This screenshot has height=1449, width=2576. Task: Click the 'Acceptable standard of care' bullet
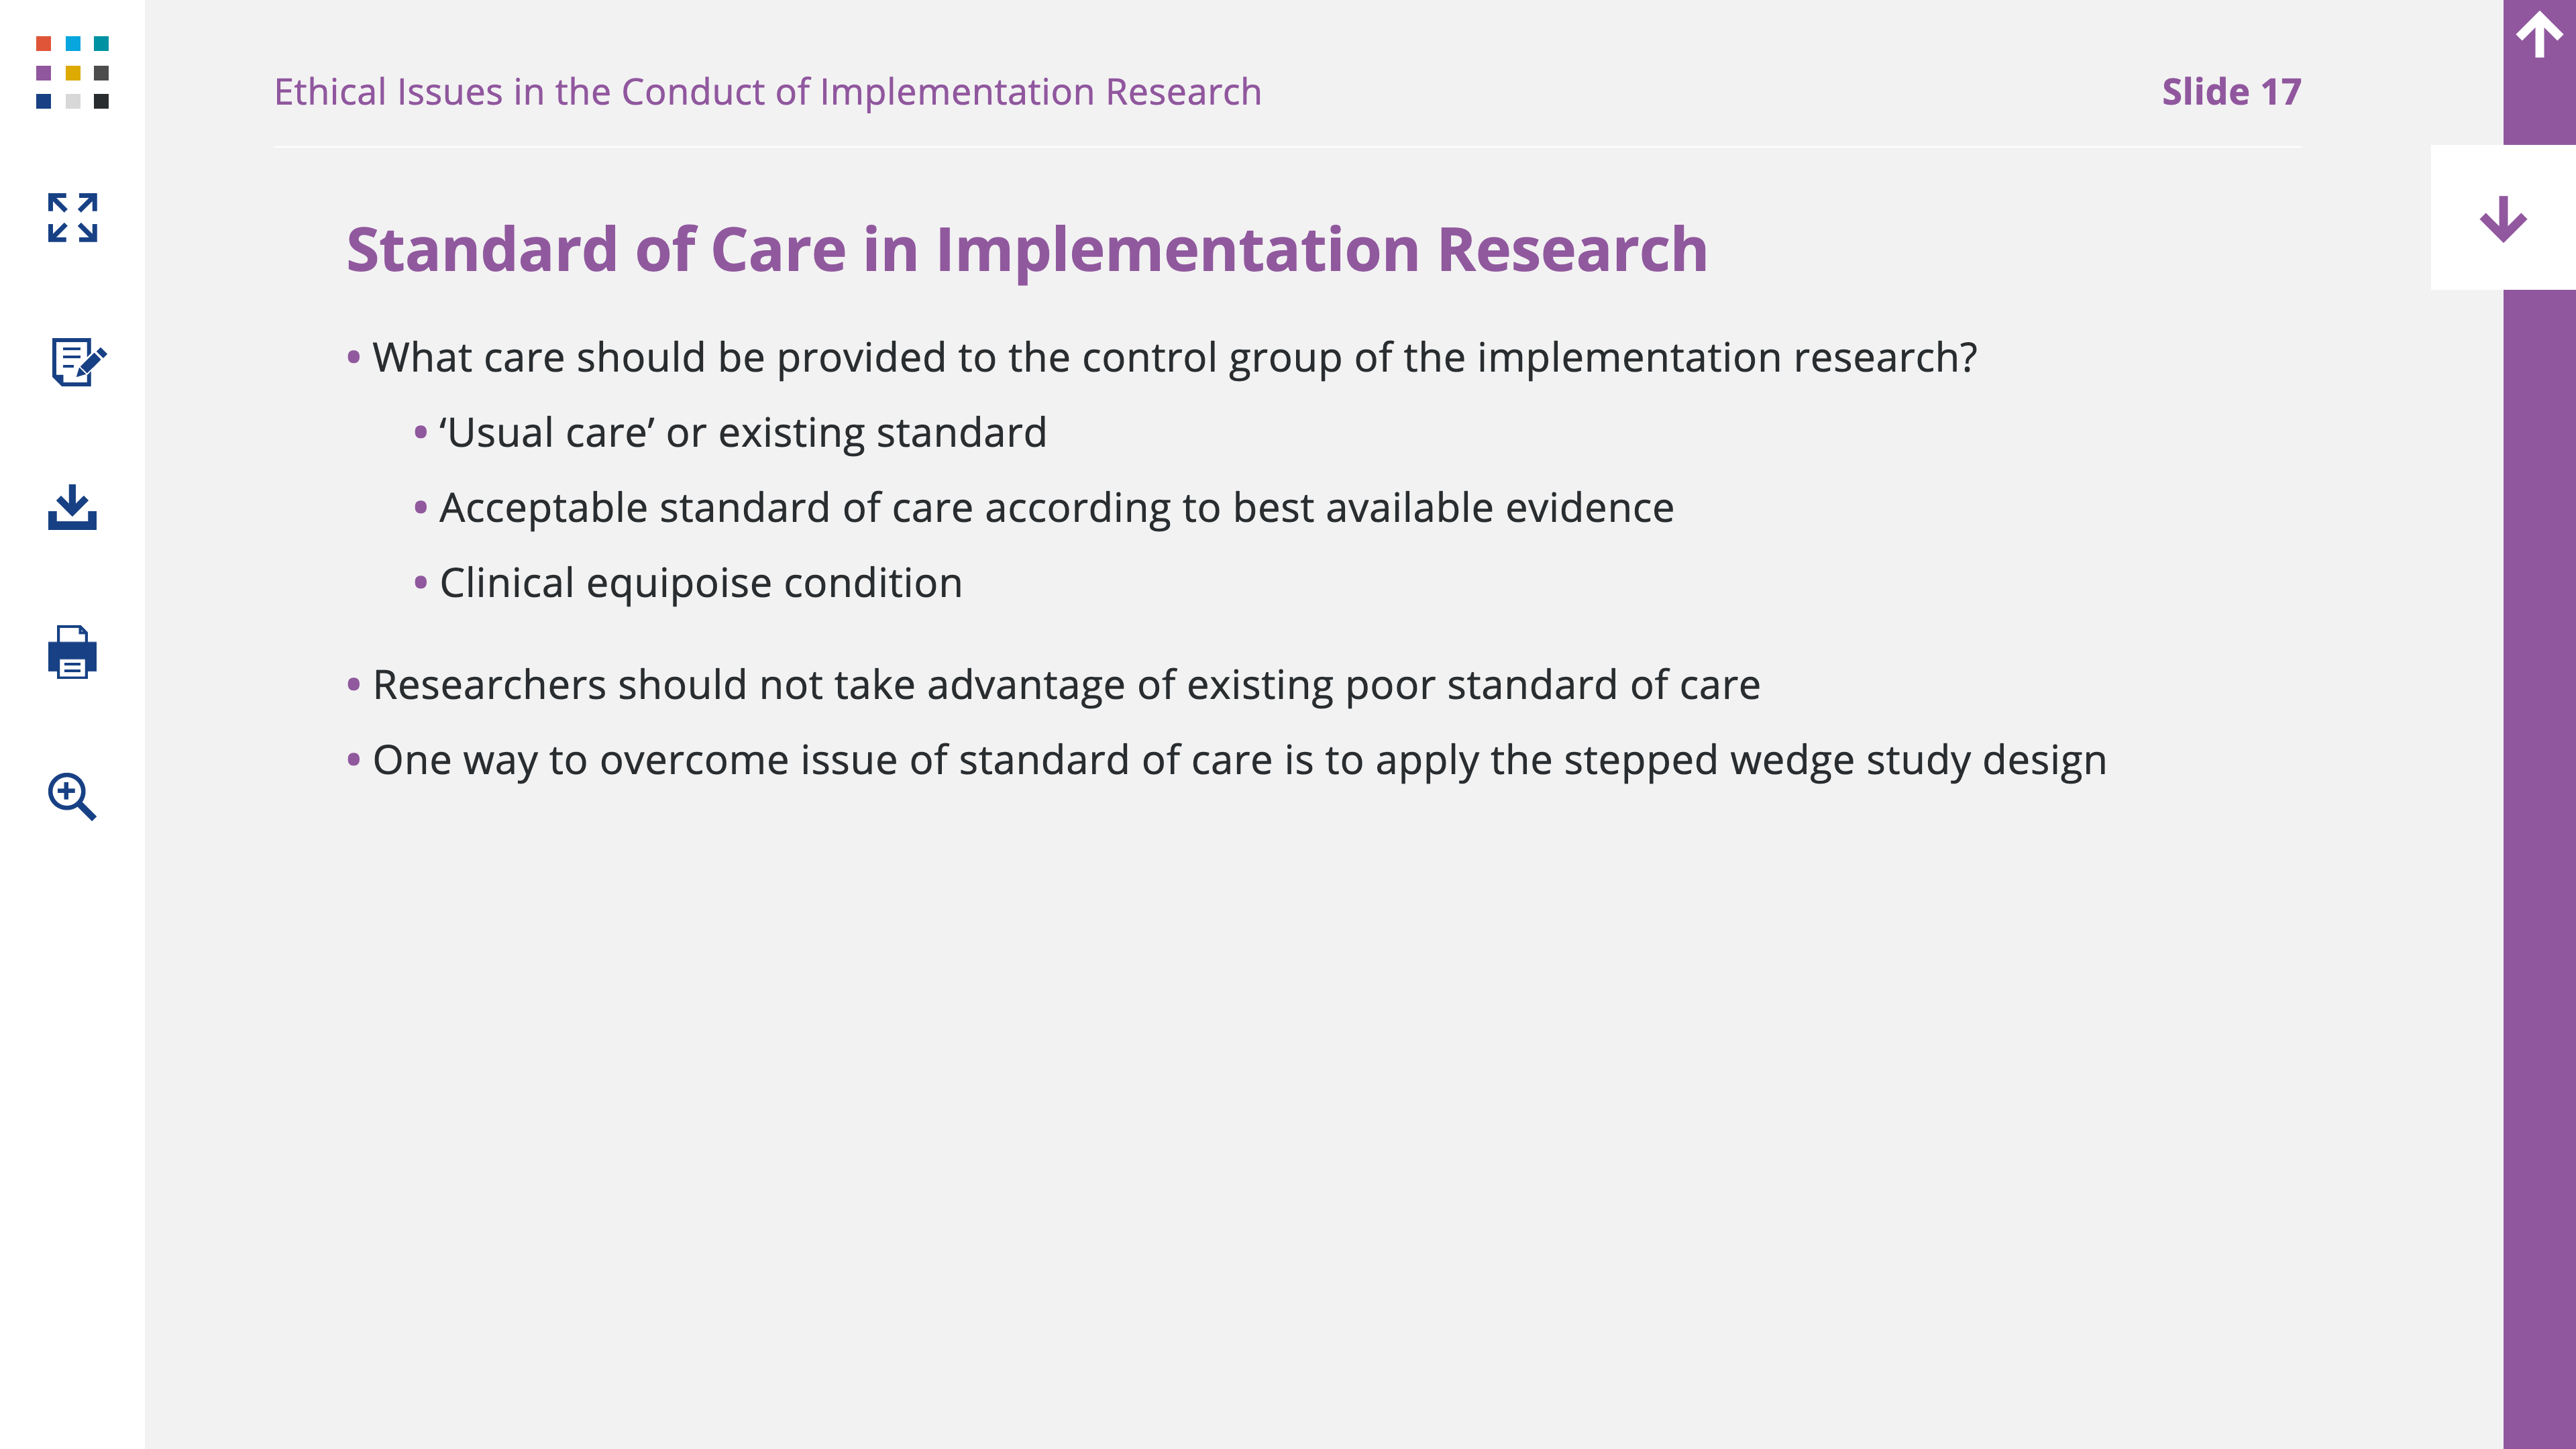(1044, 508)
